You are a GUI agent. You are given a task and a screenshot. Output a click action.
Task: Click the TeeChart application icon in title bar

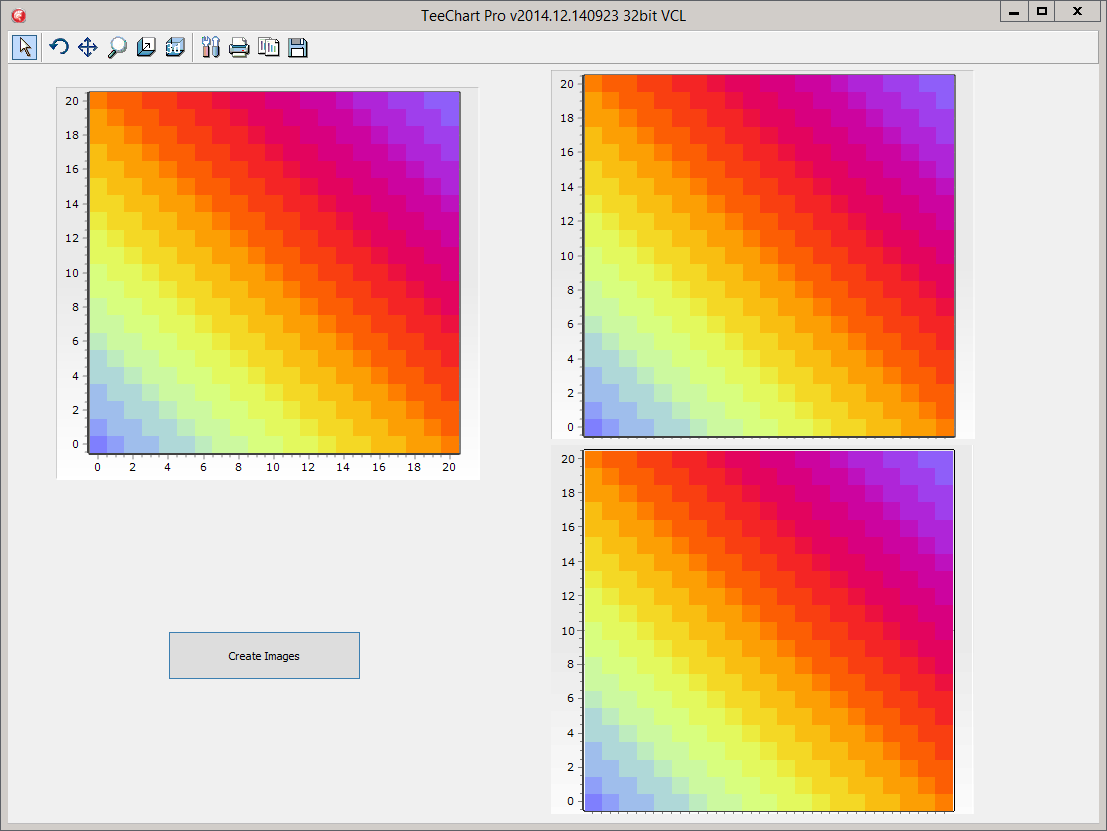tap(18, 16)
